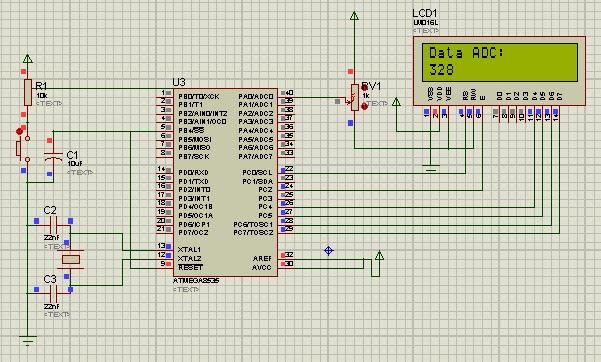The width and height of the screenshot is (601, 362).
Task: Click the <TEXT> placeholder under LM016L
Action: tap(426, 31)
